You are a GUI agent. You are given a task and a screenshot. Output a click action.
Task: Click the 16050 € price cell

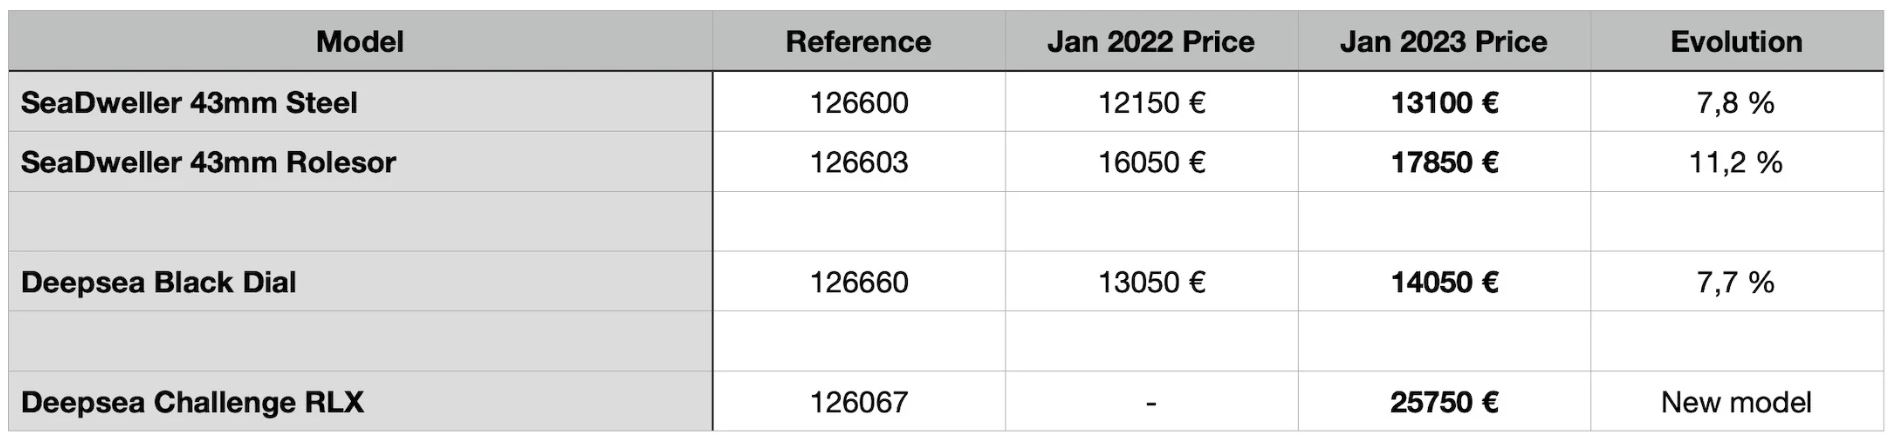click(1151, 163)
